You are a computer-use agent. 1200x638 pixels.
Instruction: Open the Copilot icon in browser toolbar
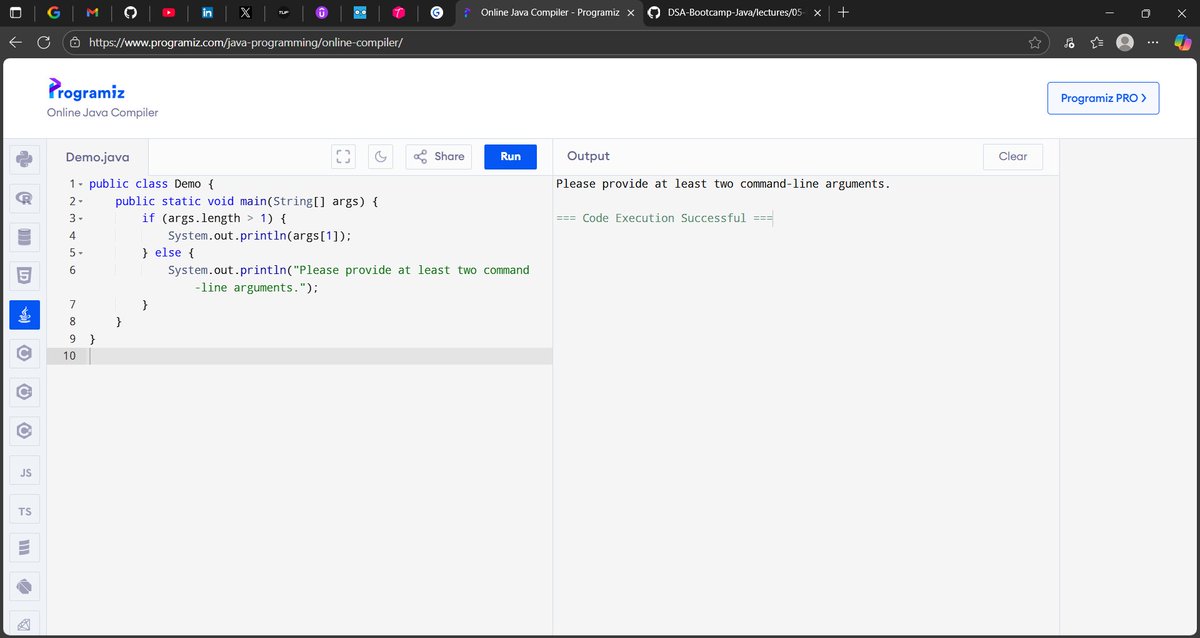(1181, 43)
